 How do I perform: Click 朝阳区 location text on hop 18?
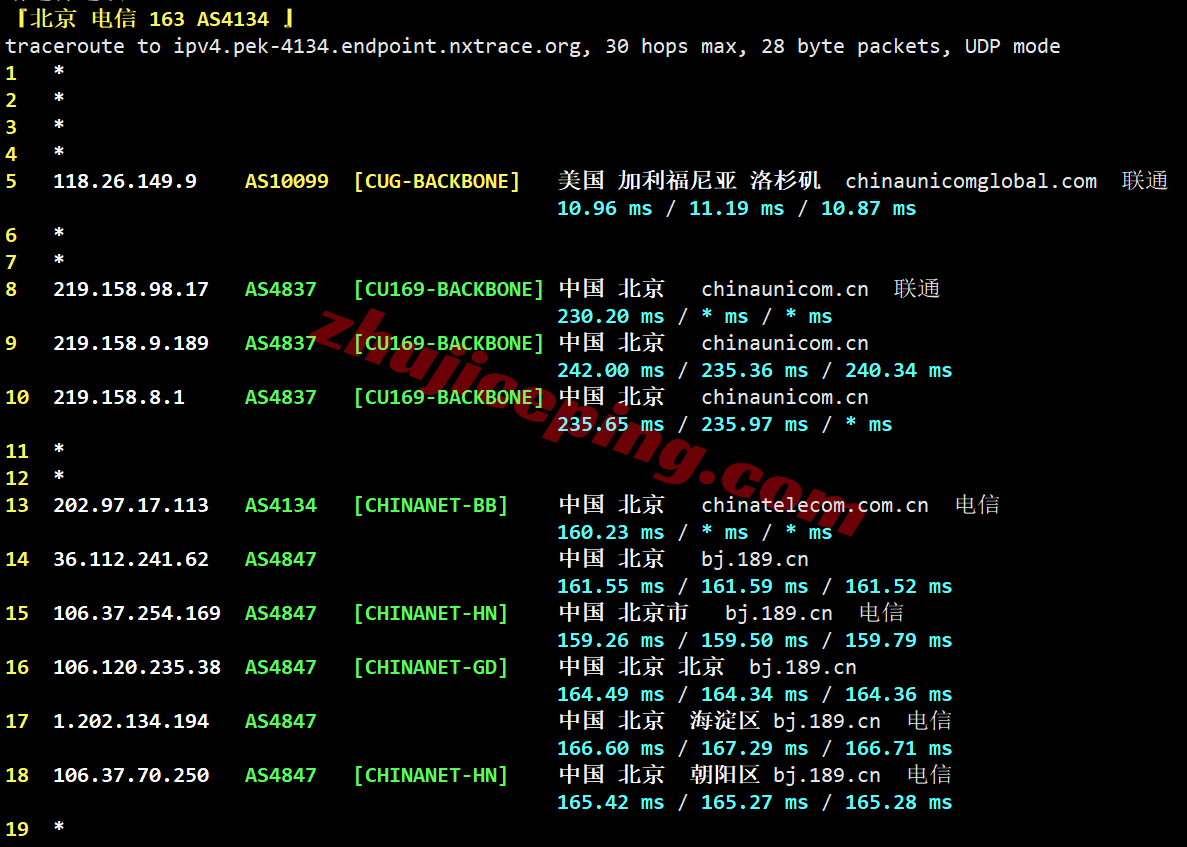pos(724,774)
